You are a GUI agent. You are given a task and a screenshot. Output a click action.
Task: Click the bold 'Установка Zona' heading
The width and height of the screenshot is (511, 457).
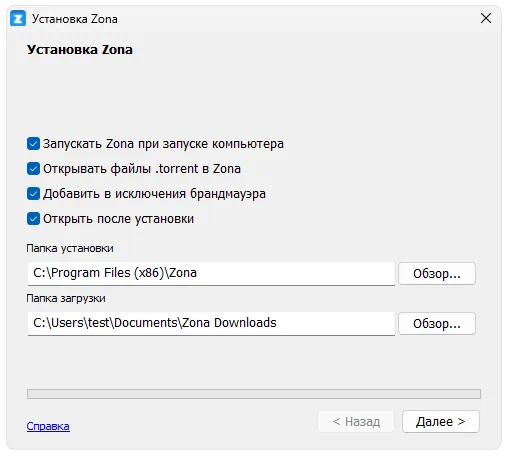pos(80,50)
